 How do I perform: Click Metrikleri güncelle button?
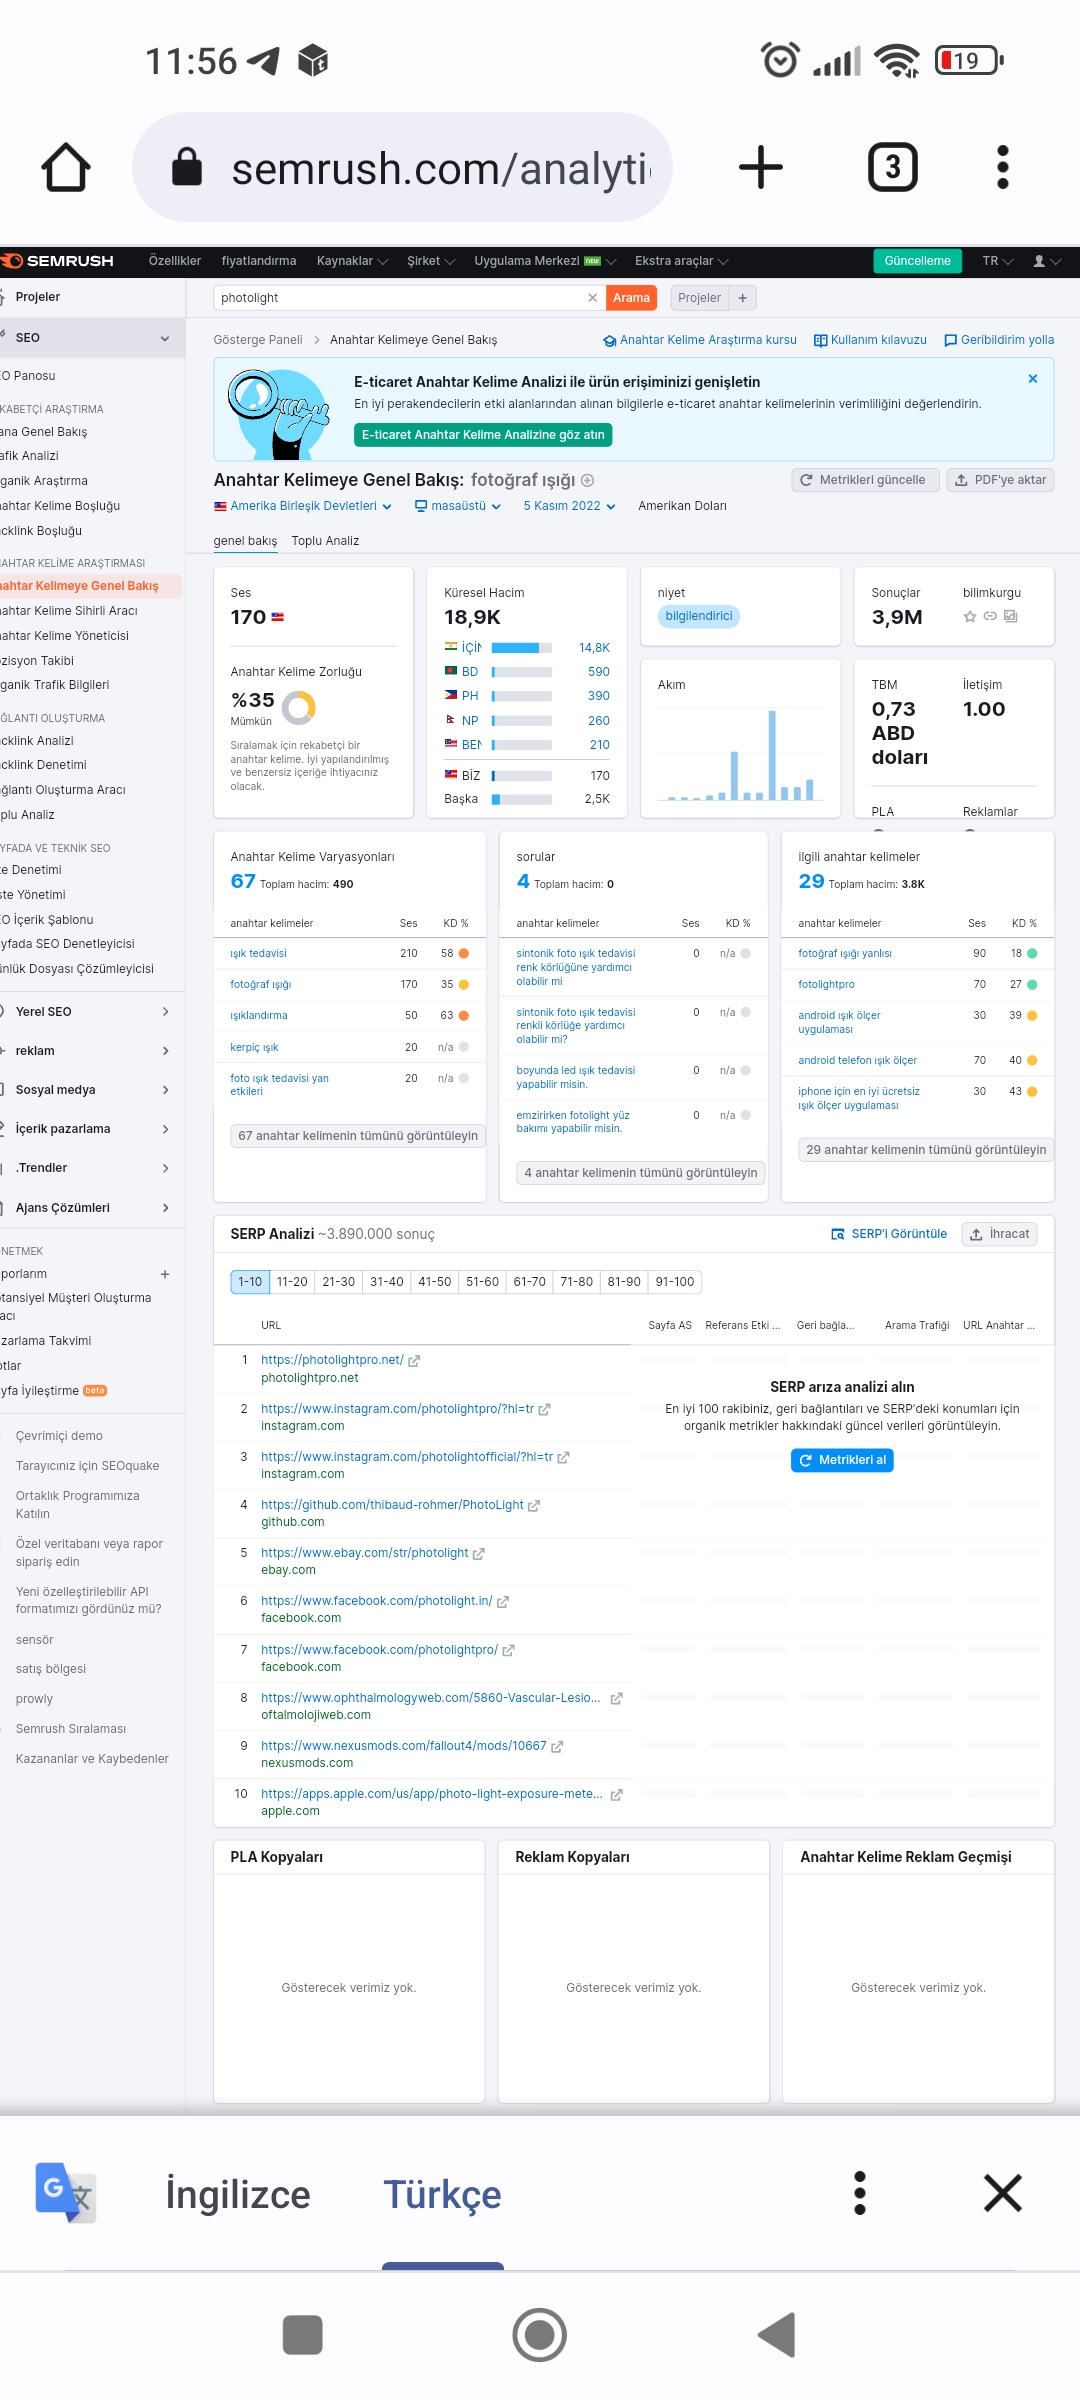coord(865,480)
